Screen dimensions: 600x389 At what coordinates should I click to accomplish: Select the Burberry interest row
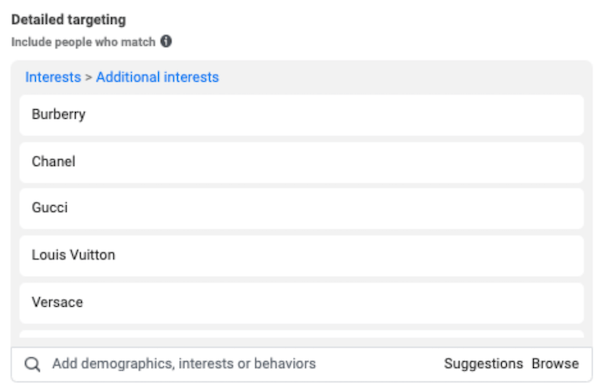tap(302, 115)
